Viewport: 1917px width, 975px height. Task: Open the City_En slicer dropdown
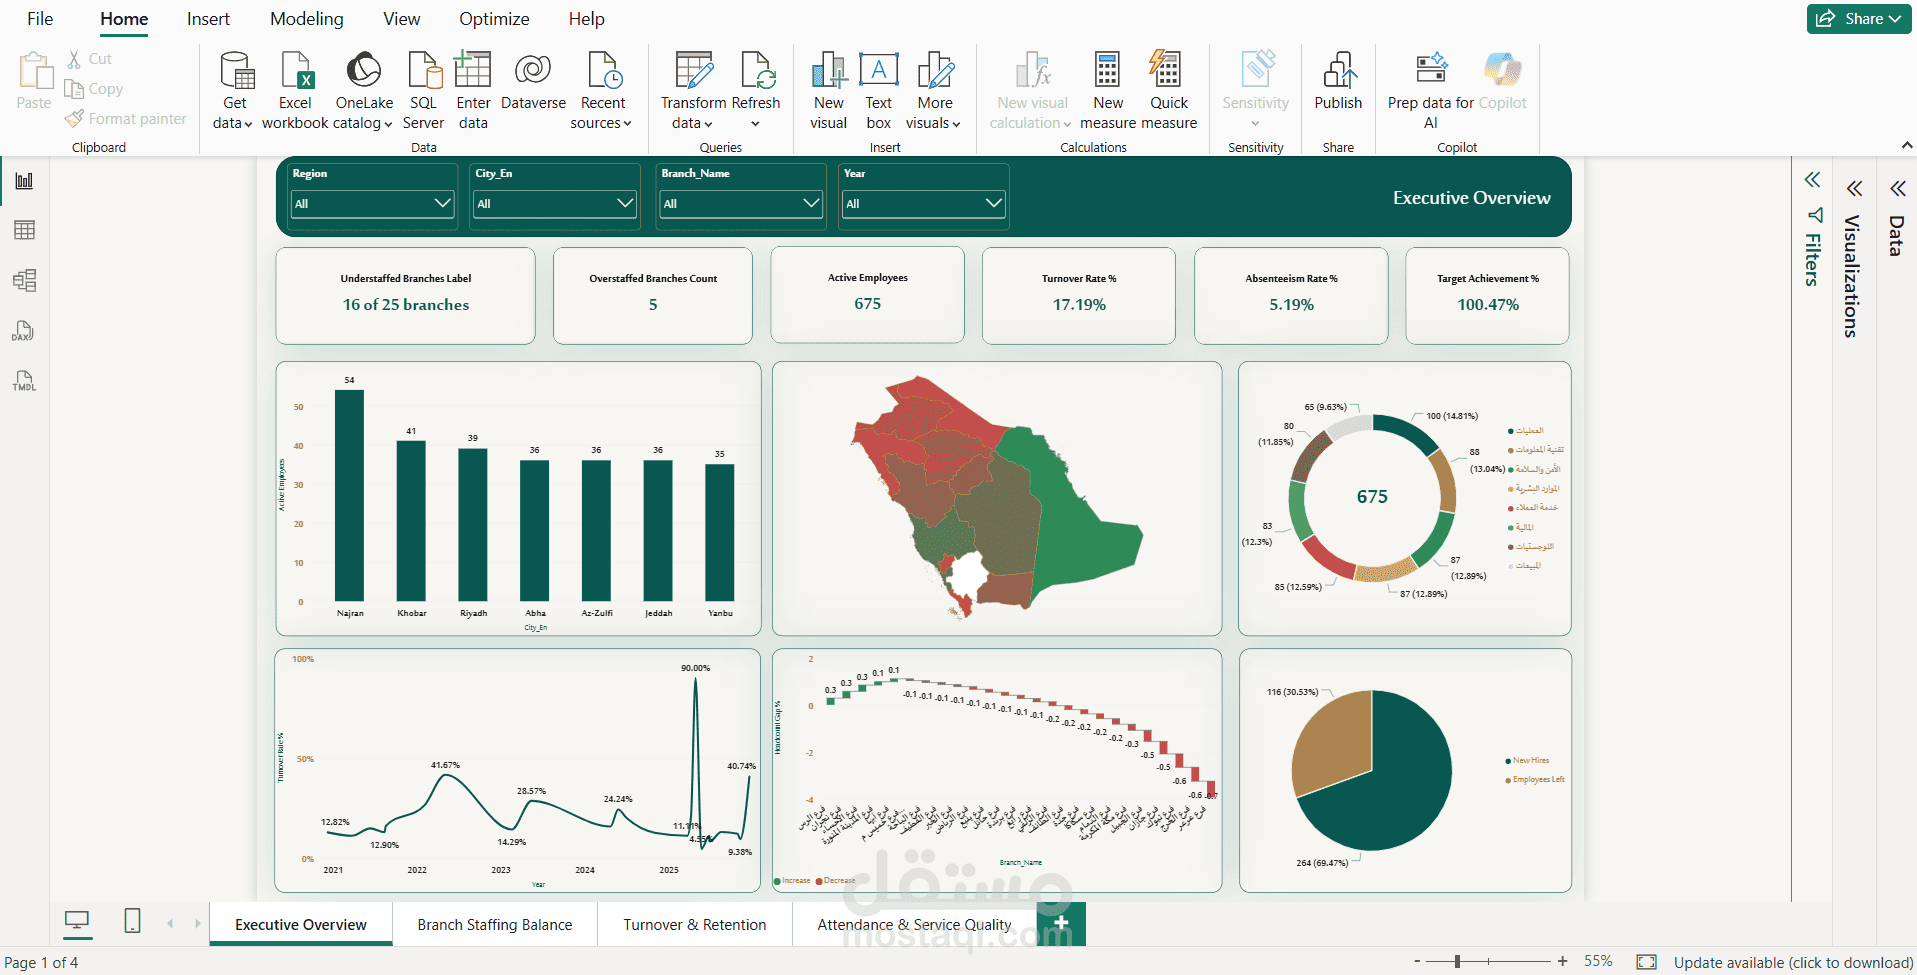[x=555, y=203]
